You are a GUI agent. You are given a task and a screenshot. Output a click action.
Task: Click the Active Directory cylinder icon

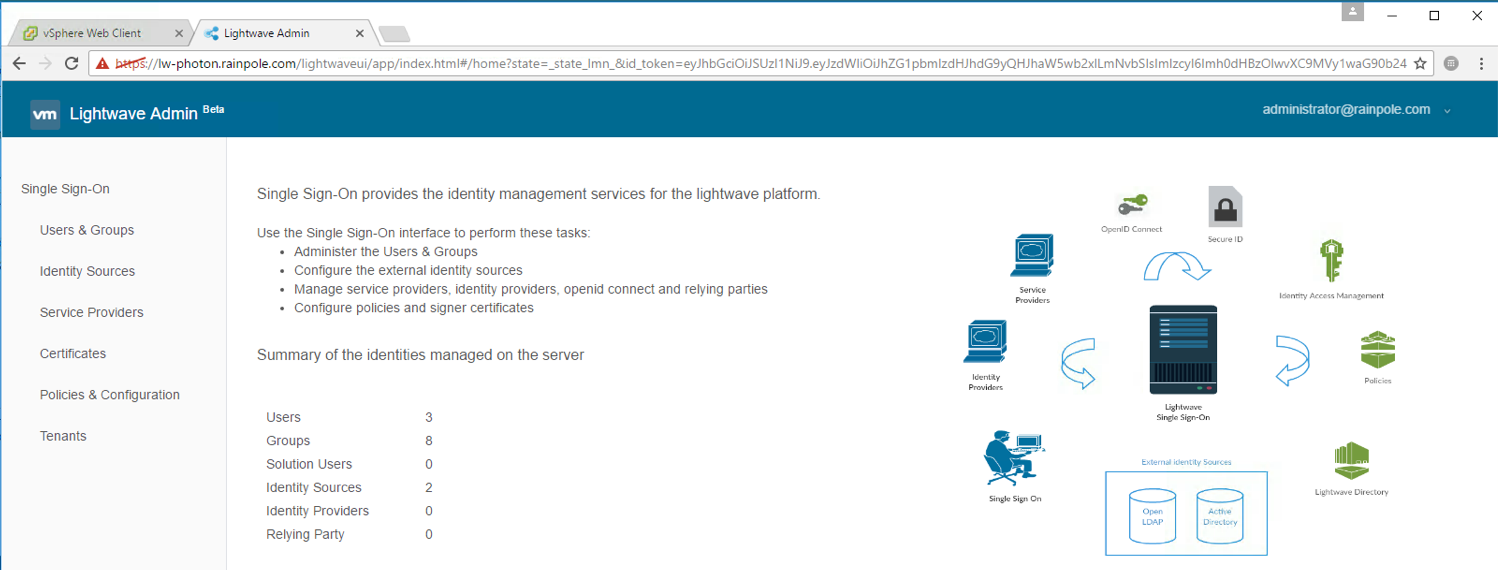pos(1220,516)
